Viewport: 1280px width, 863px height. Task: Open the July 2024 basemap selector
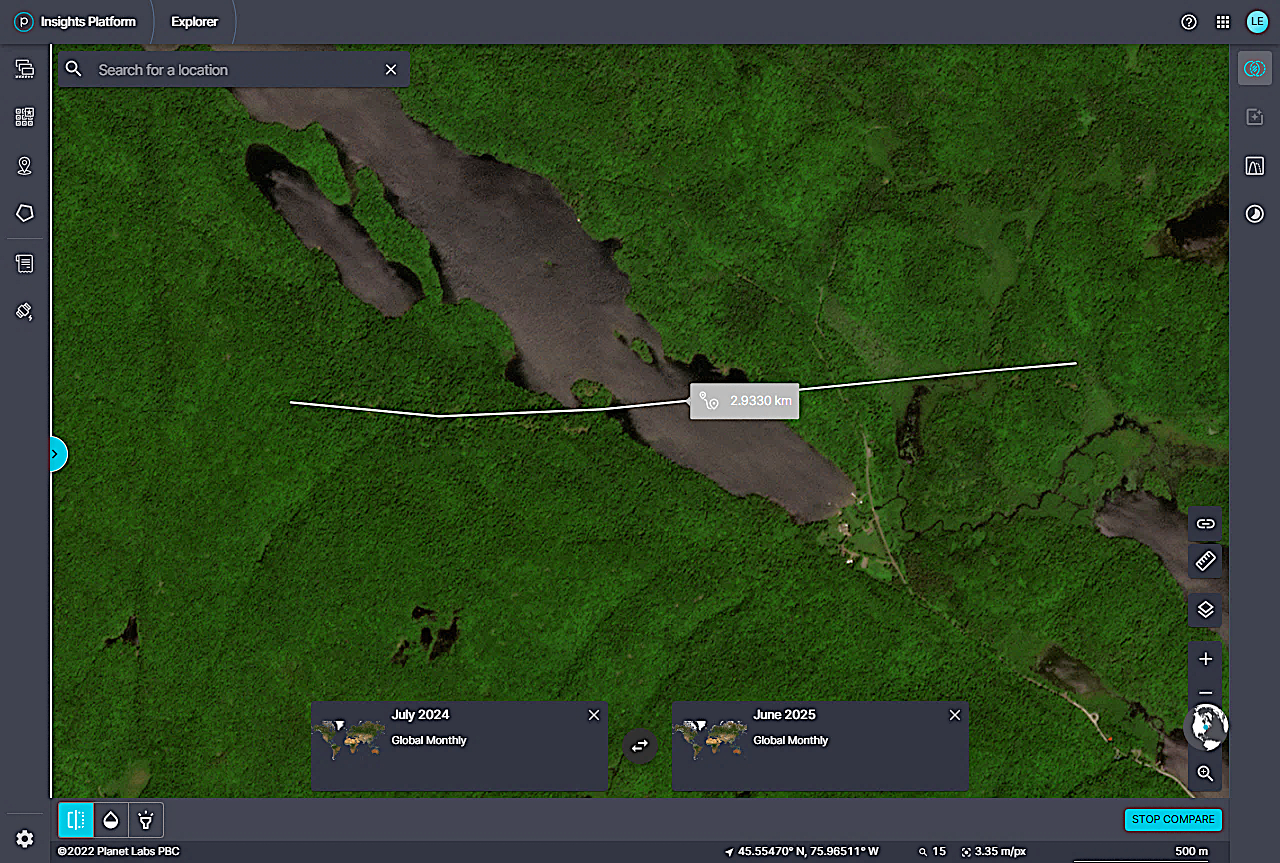[458, 745]
